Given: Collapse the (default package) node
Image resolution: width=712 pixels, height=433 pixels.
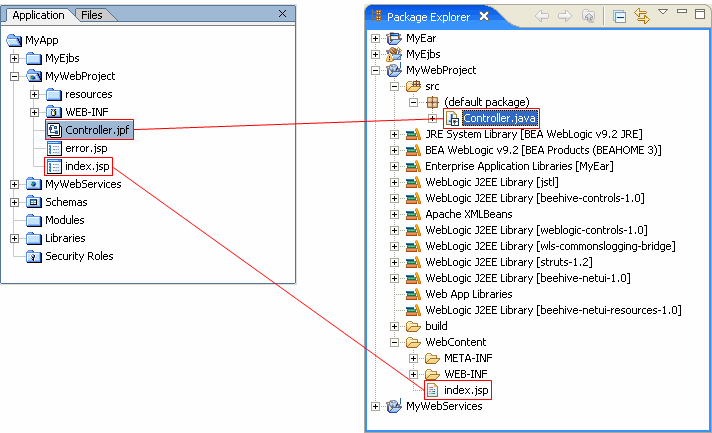Looking at the screenshot, I should tap(413, 103).
